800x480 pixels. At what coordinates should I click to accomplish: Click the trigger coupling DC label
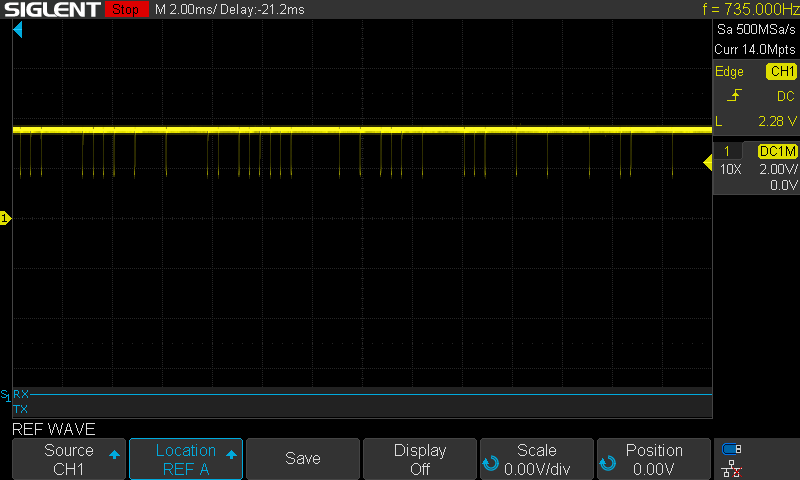pos(786,96)
